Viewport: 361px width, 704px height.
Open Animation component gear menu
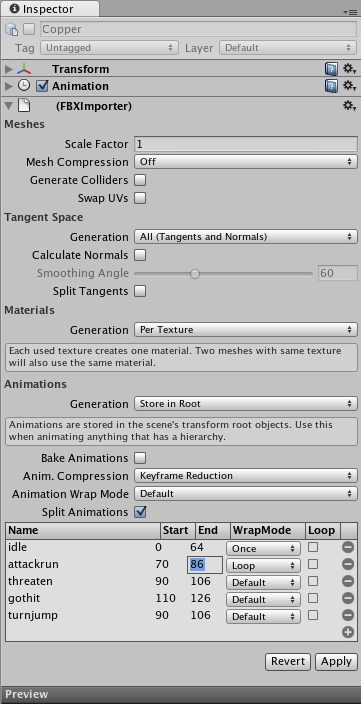coord(349,86)
